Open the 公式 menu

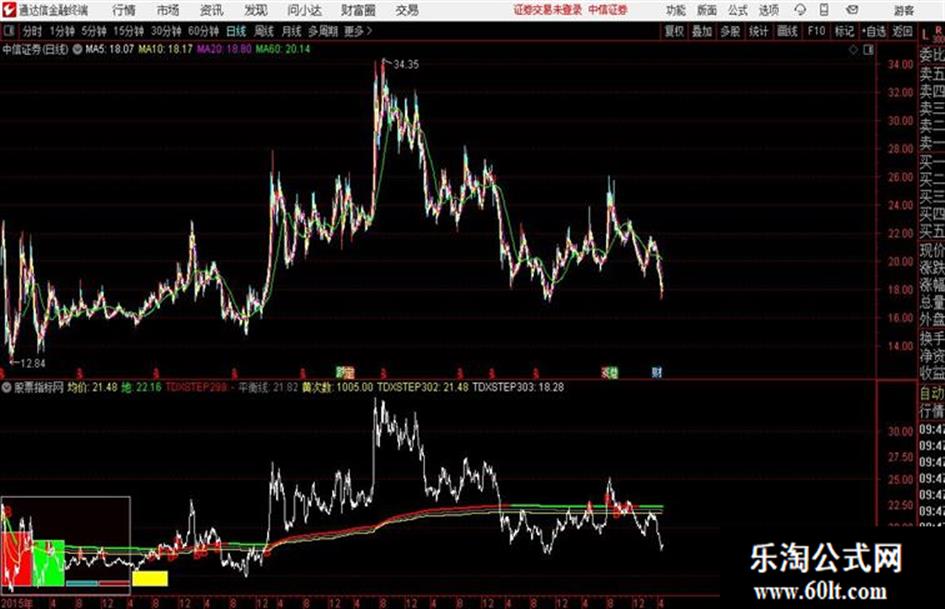[x=738, y=10]
